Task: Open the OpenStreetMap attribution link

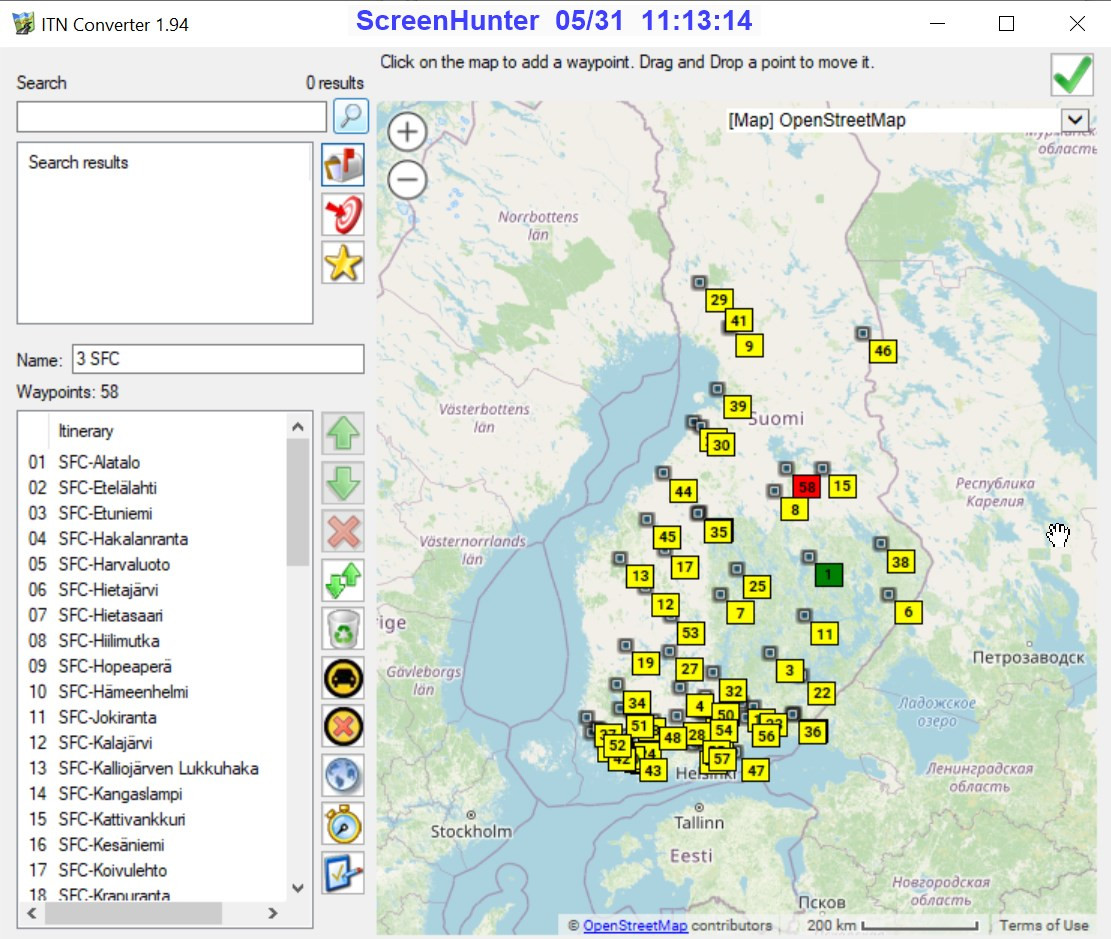Action: (635, 926)
